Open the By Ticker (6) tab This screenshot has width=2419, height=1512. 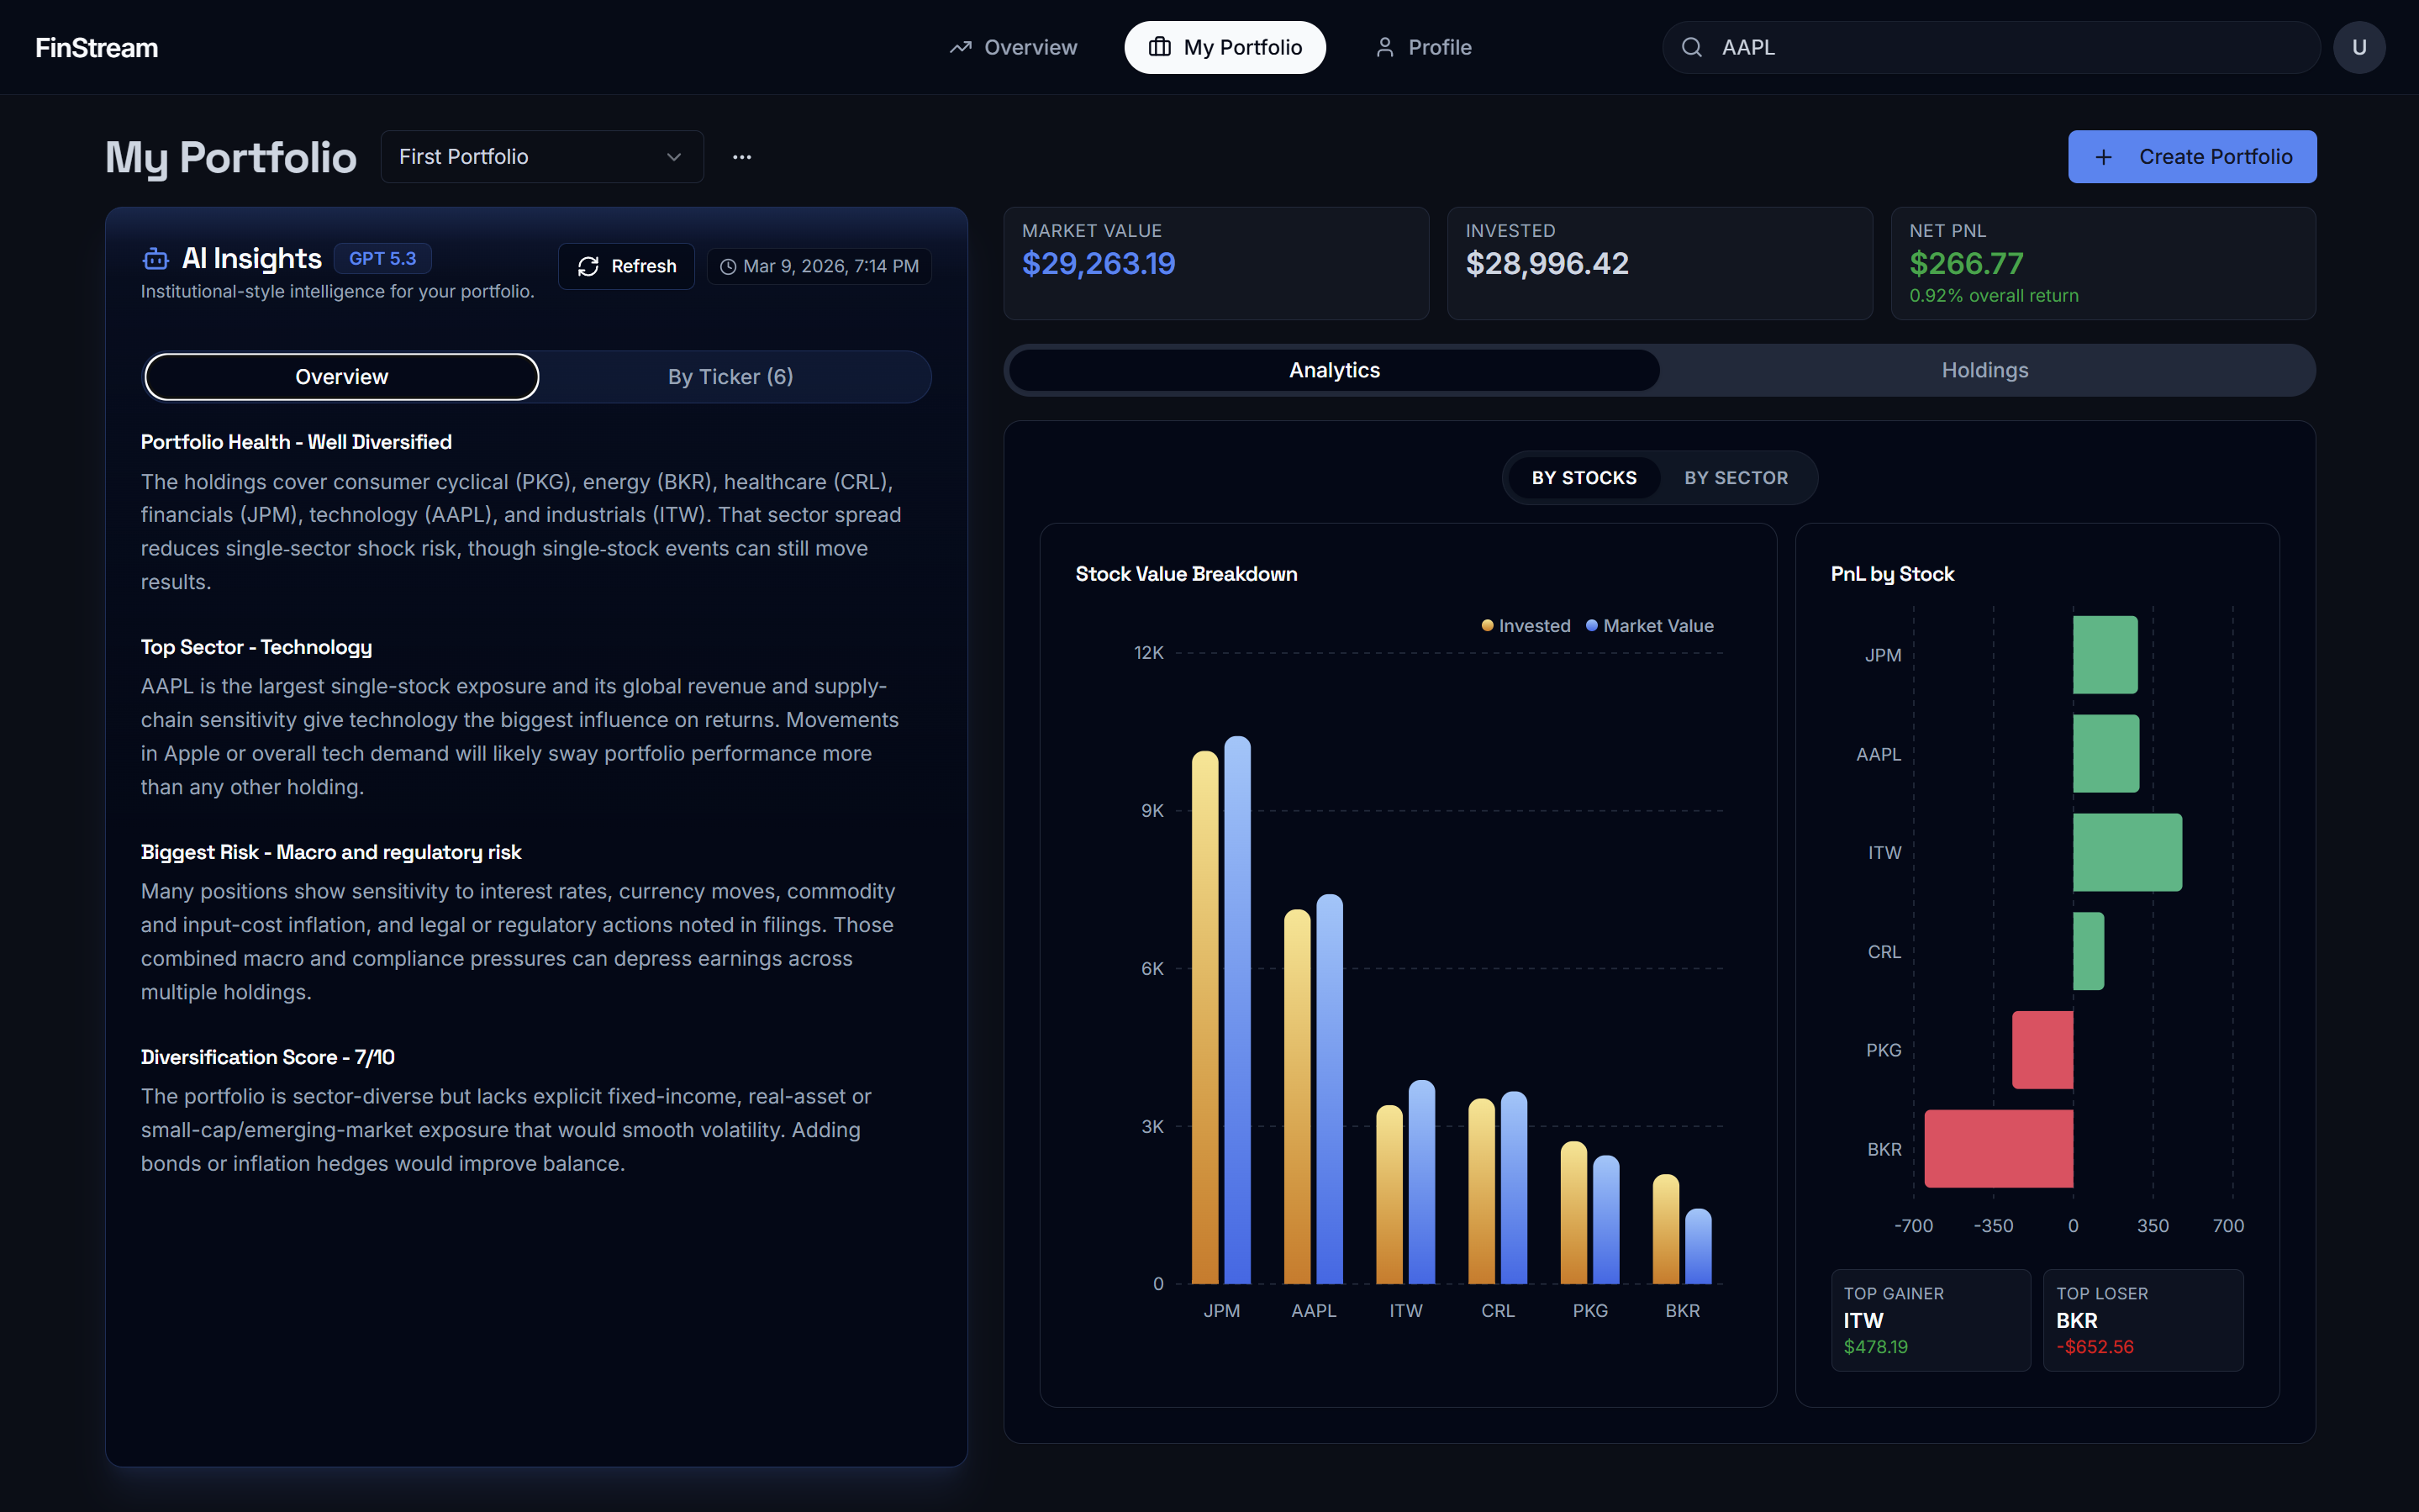click(x=730, y=377)
